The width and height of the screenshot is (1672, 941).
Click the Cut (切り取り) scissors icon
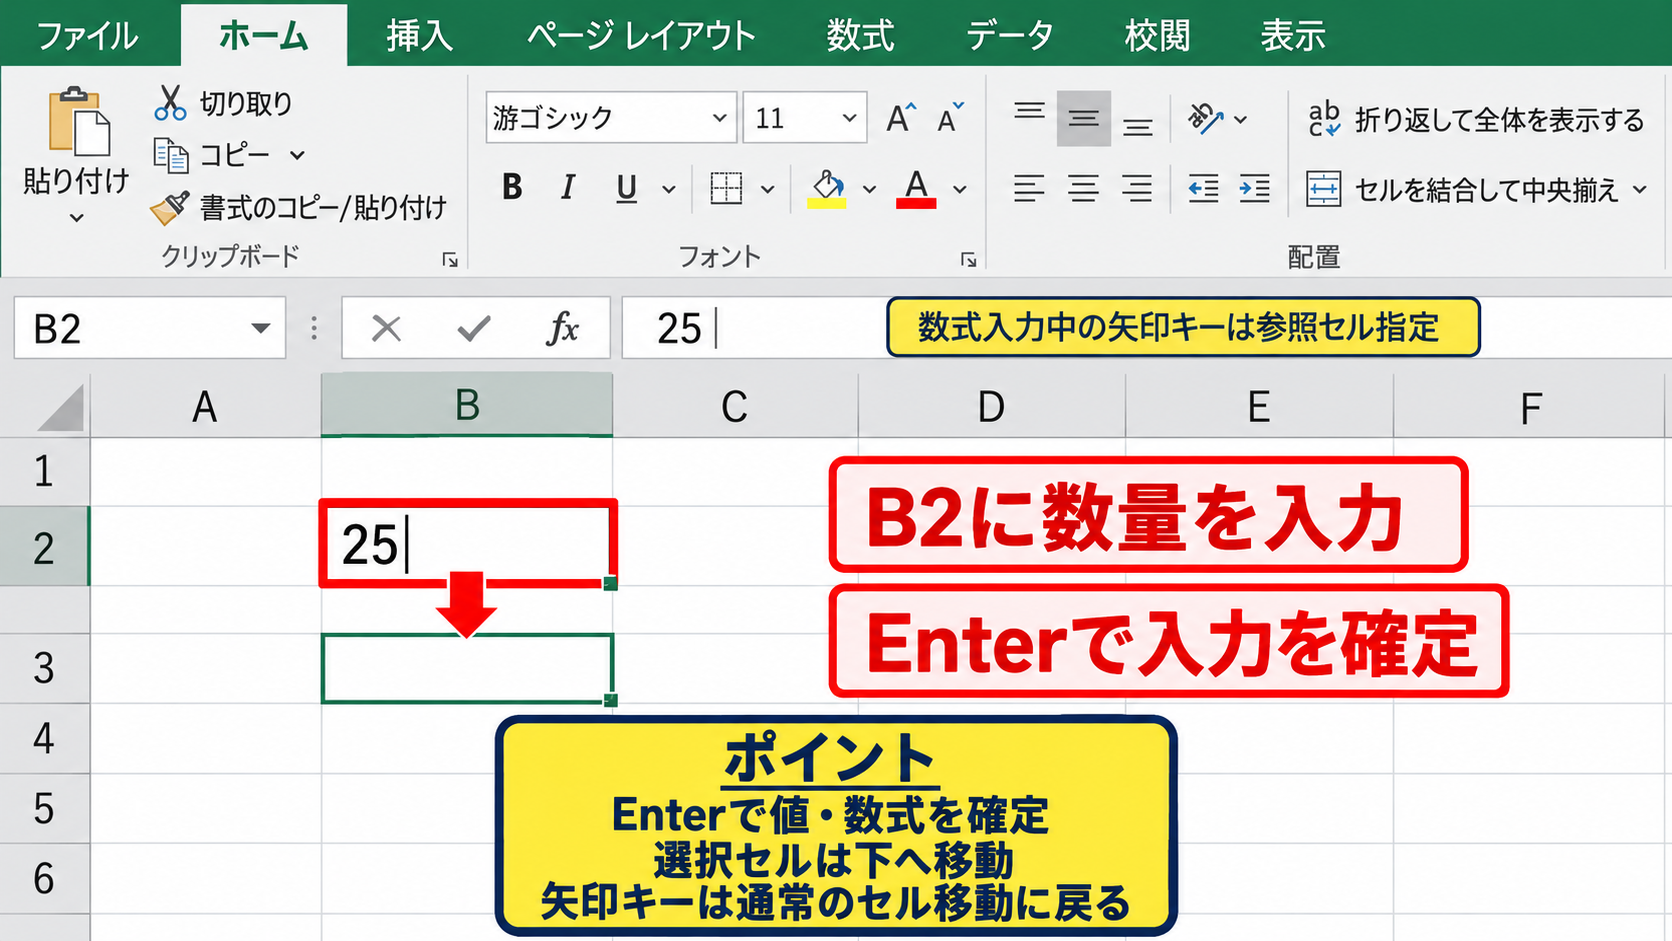point(170,102)
